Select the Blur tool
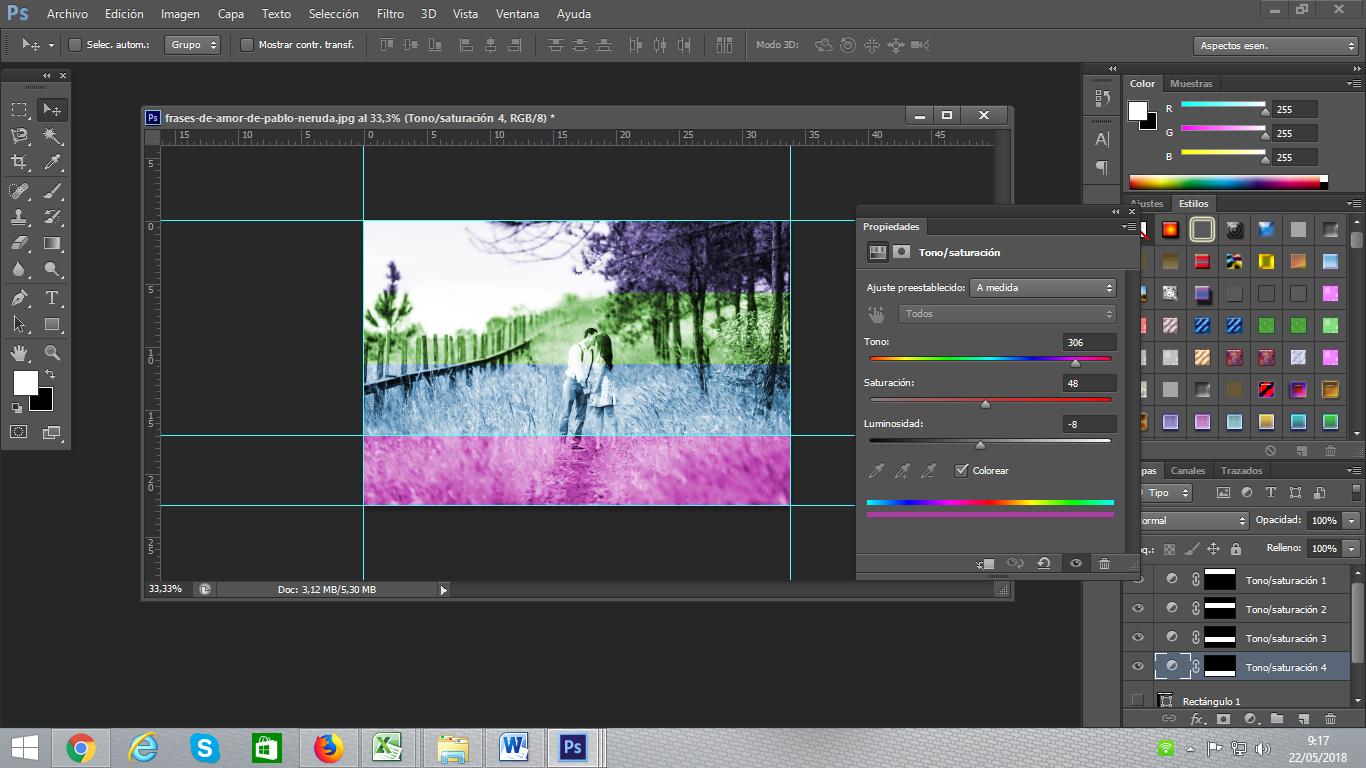Image resolution: width=1366 pixels, height=768 pixels. 19,270
